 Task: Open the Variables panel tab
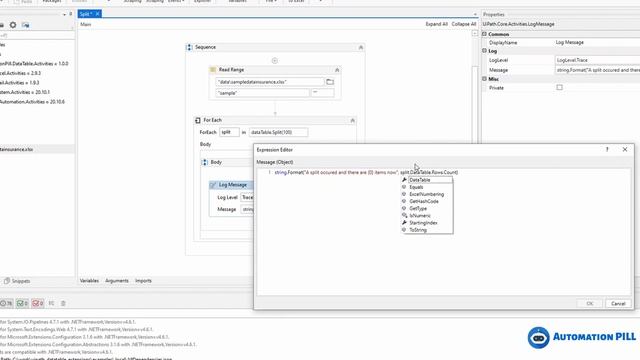click(89, 281)
